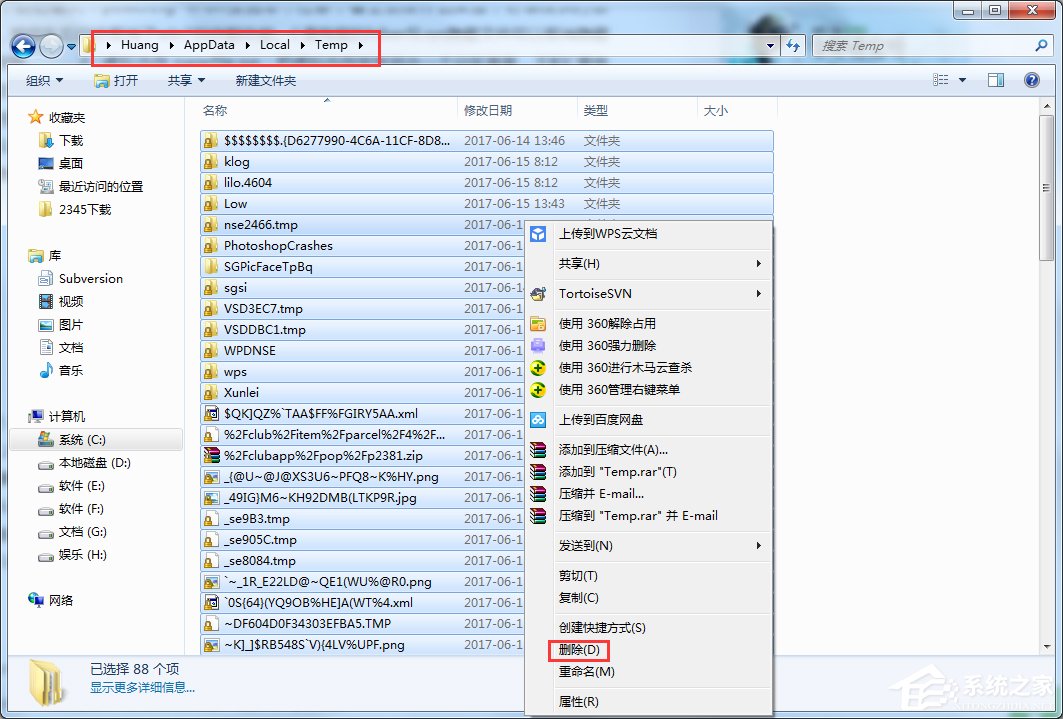Collapse the 库 node in sidebar

[24, 257]
